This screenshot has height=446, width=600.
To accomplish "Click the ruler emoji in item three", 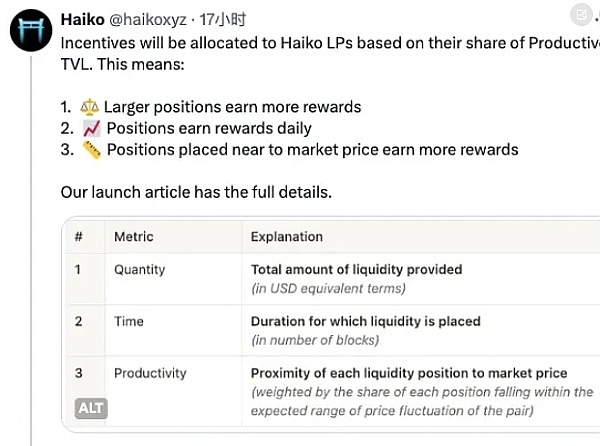I will (93, 150).
